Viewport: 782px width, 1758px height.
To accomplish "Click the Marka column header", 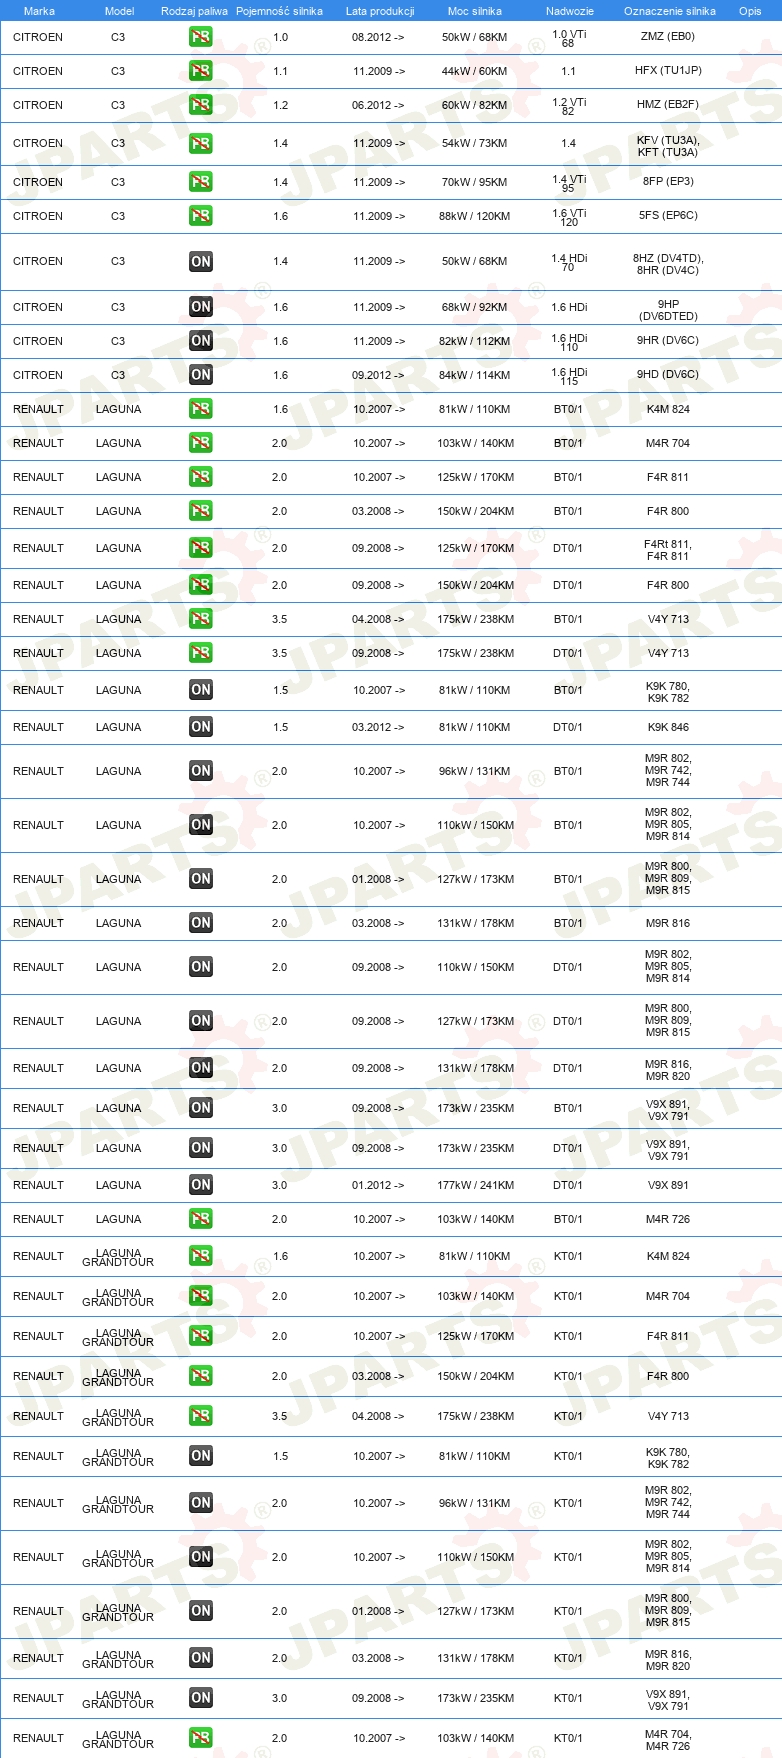I will 39,11.
